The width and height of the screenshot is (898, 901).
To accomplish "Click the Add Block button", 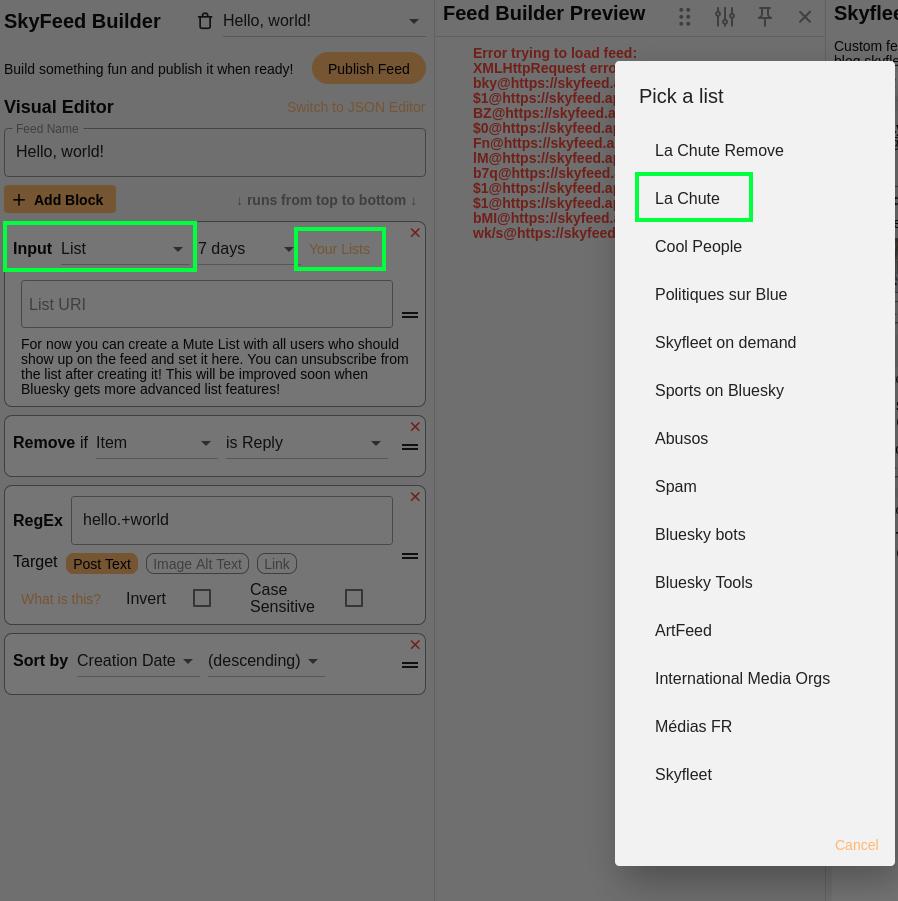I will pyautogui.click(x=60, y=199).
